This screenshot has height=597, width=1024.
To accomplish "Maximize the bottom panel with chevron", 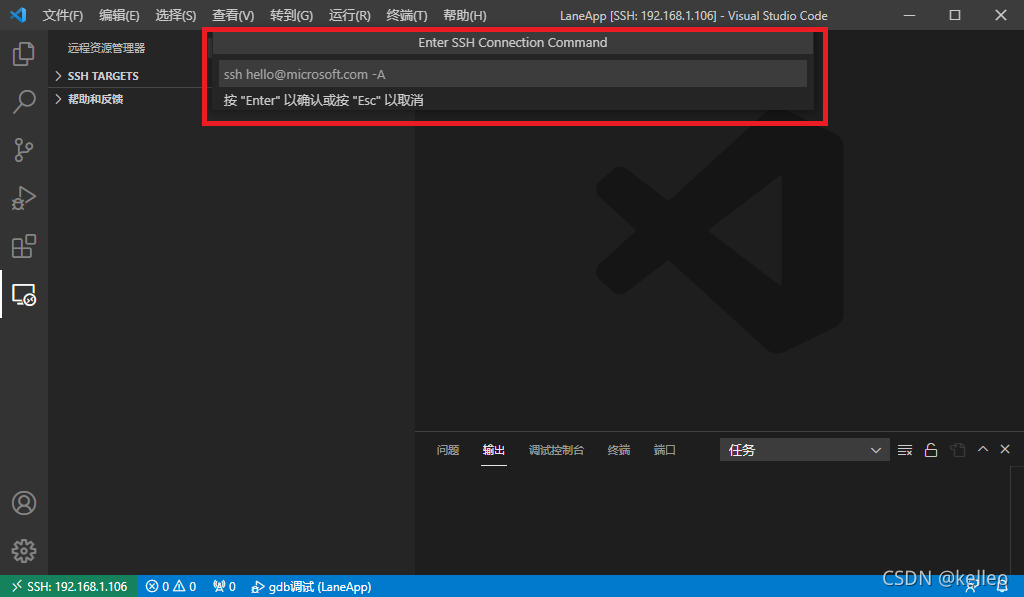I will pyautogui.click(x=982, y=449).
